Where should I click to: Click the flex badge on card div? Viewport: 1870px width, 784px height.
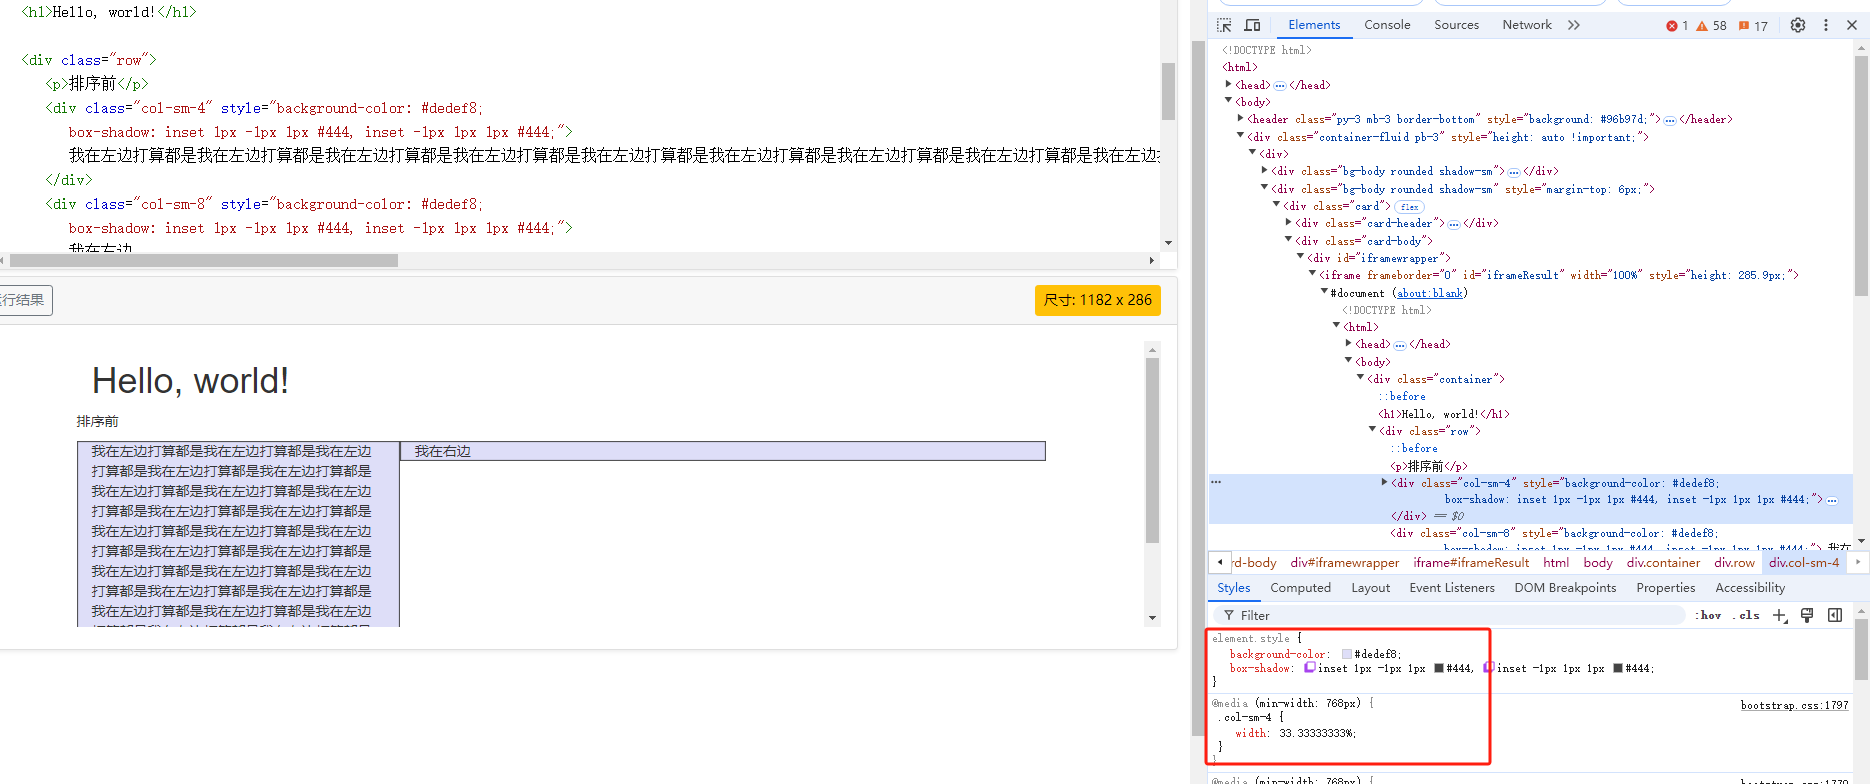click(1410, 207)
